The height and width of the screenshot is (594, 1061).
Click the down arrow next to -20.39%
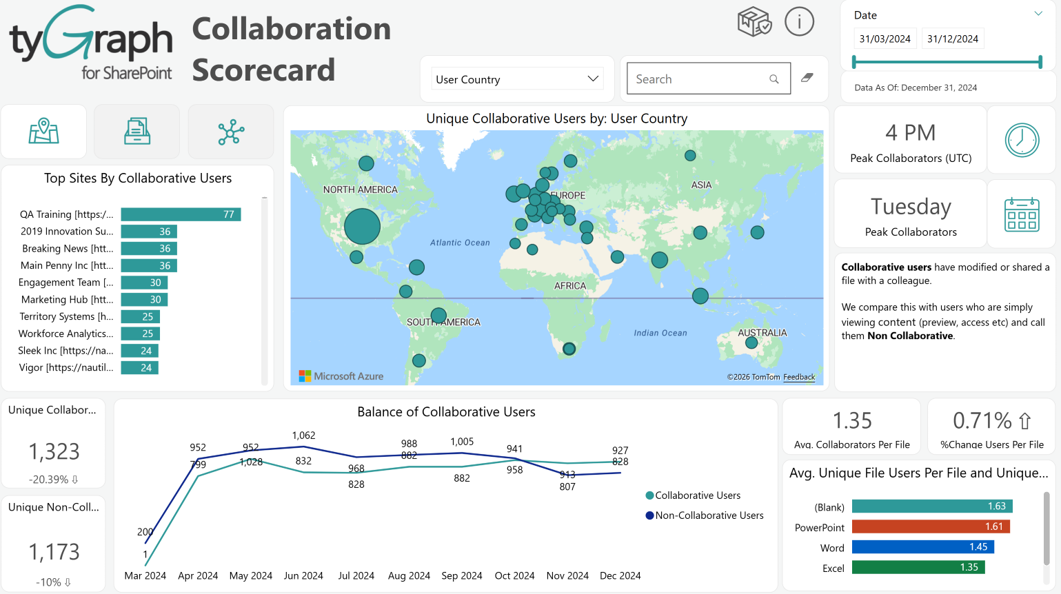coord(74,479)
